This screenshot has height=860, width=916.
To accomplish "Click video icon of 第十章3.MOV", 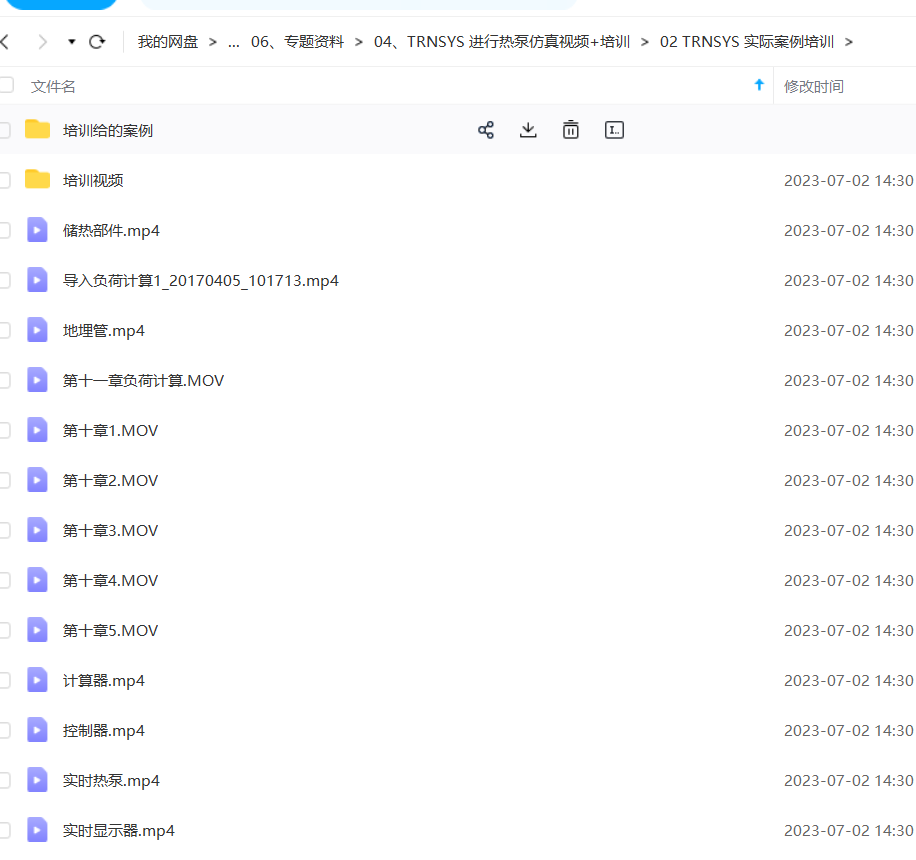I will pyautogui.click(x=37, y=530).
